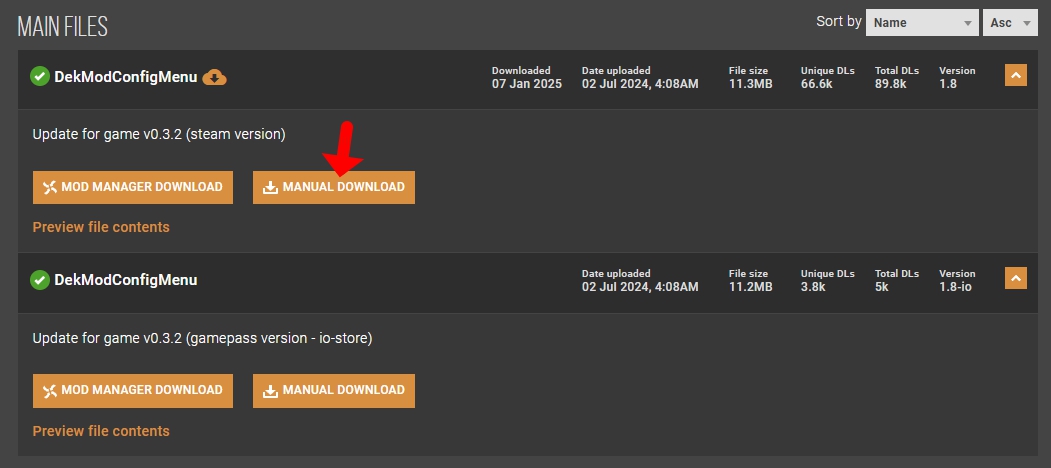The width and height of the screenshot is (1051, 468).
Task: Click Manual Download for the steam version
Action: 334,187
